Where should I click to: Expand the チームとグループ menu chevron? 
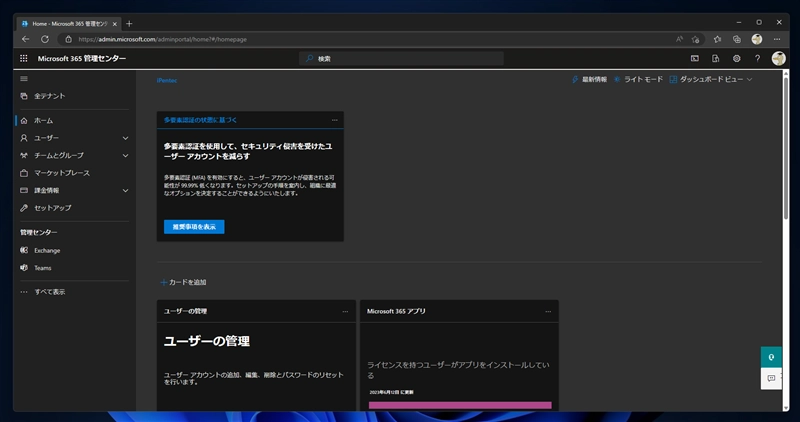(126, 156)
